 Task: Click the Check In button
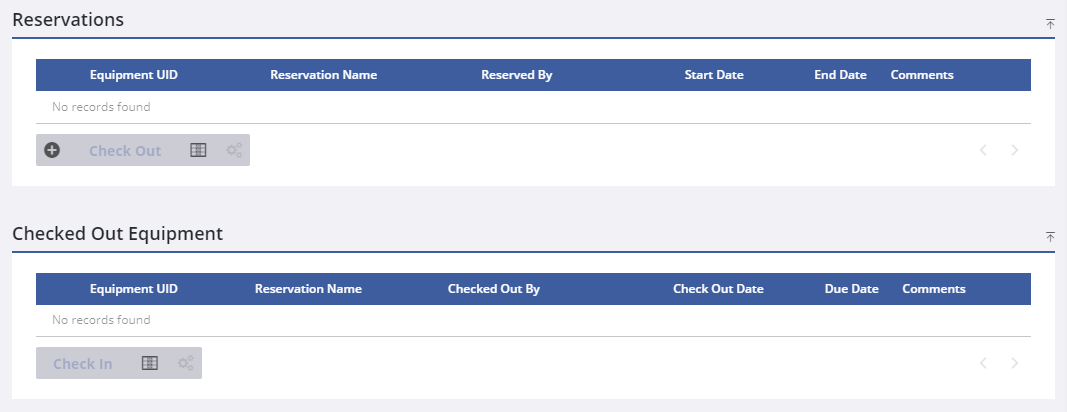pyautogui.click(x=82, y=364)
